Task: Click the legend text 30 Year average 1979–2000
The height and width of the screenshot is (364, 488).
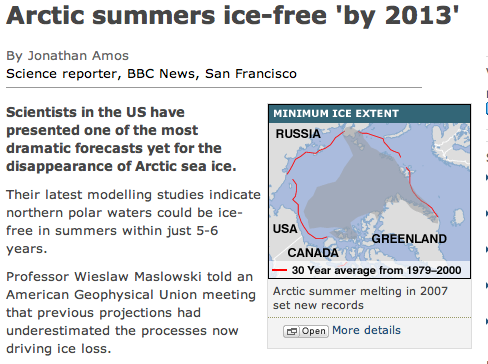Action: pyautogui.click(x=376, y=270)
